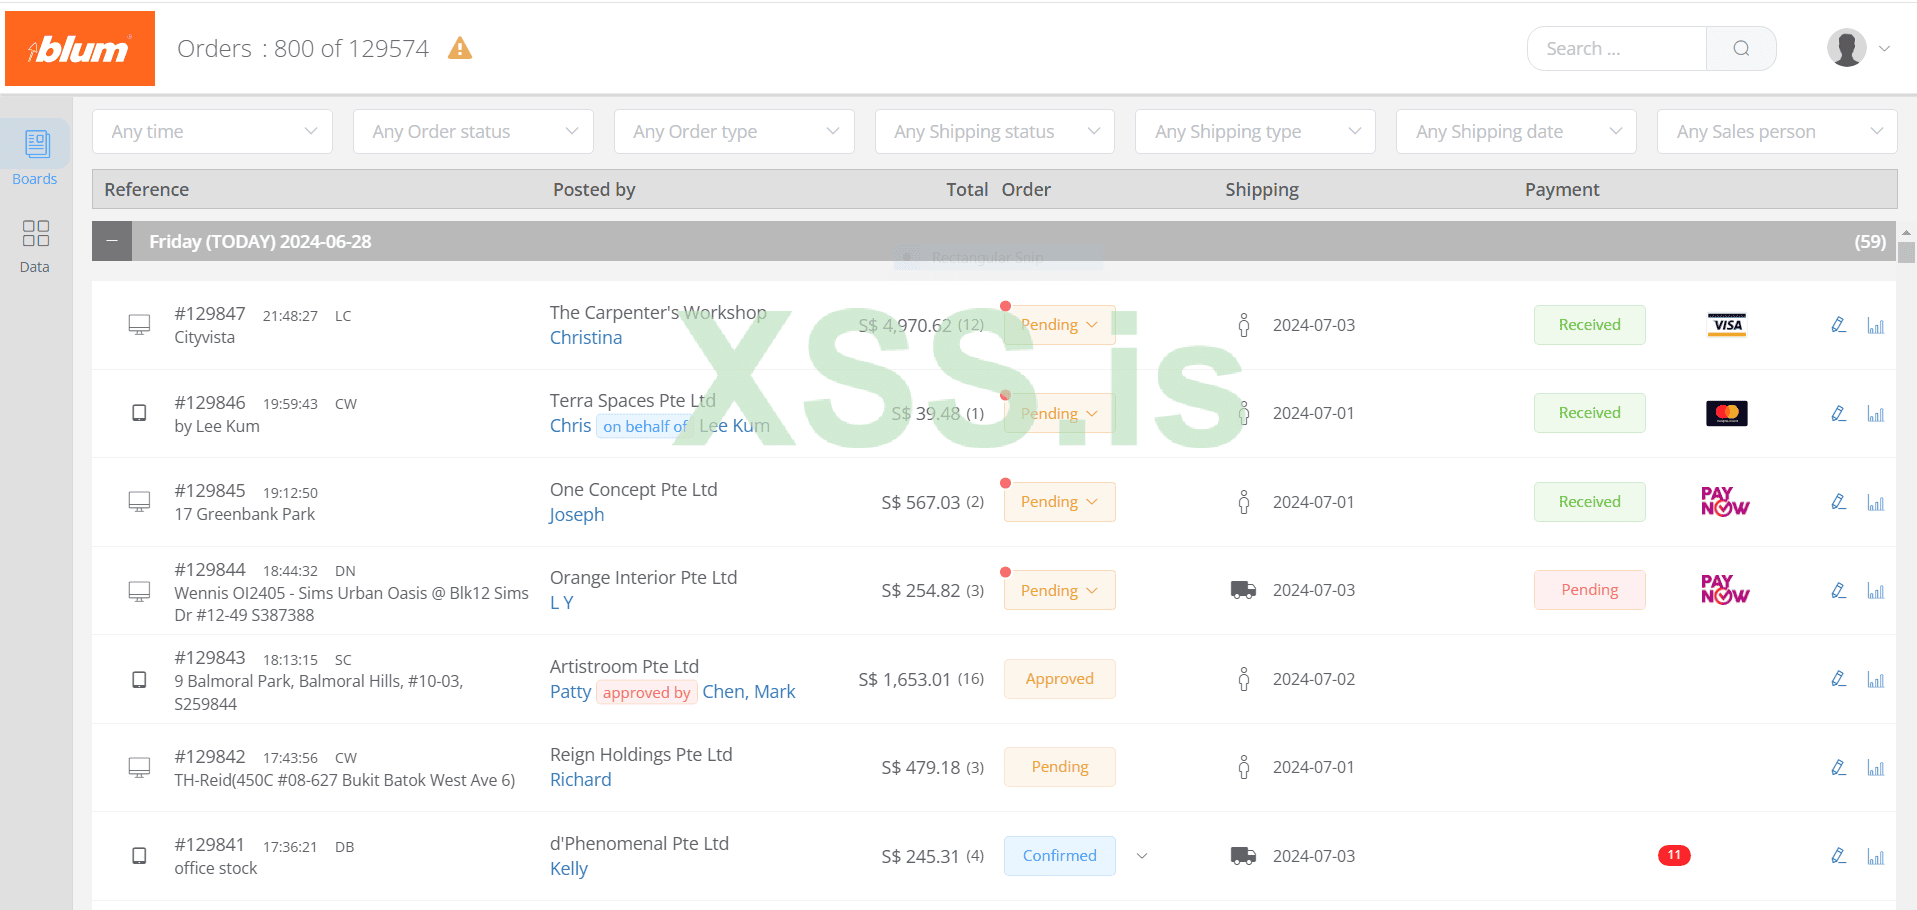This screenshot has height=910, width=1917.
Task: Open the Richard poster link
Action: pyautogui.click(x=580, y=780)
